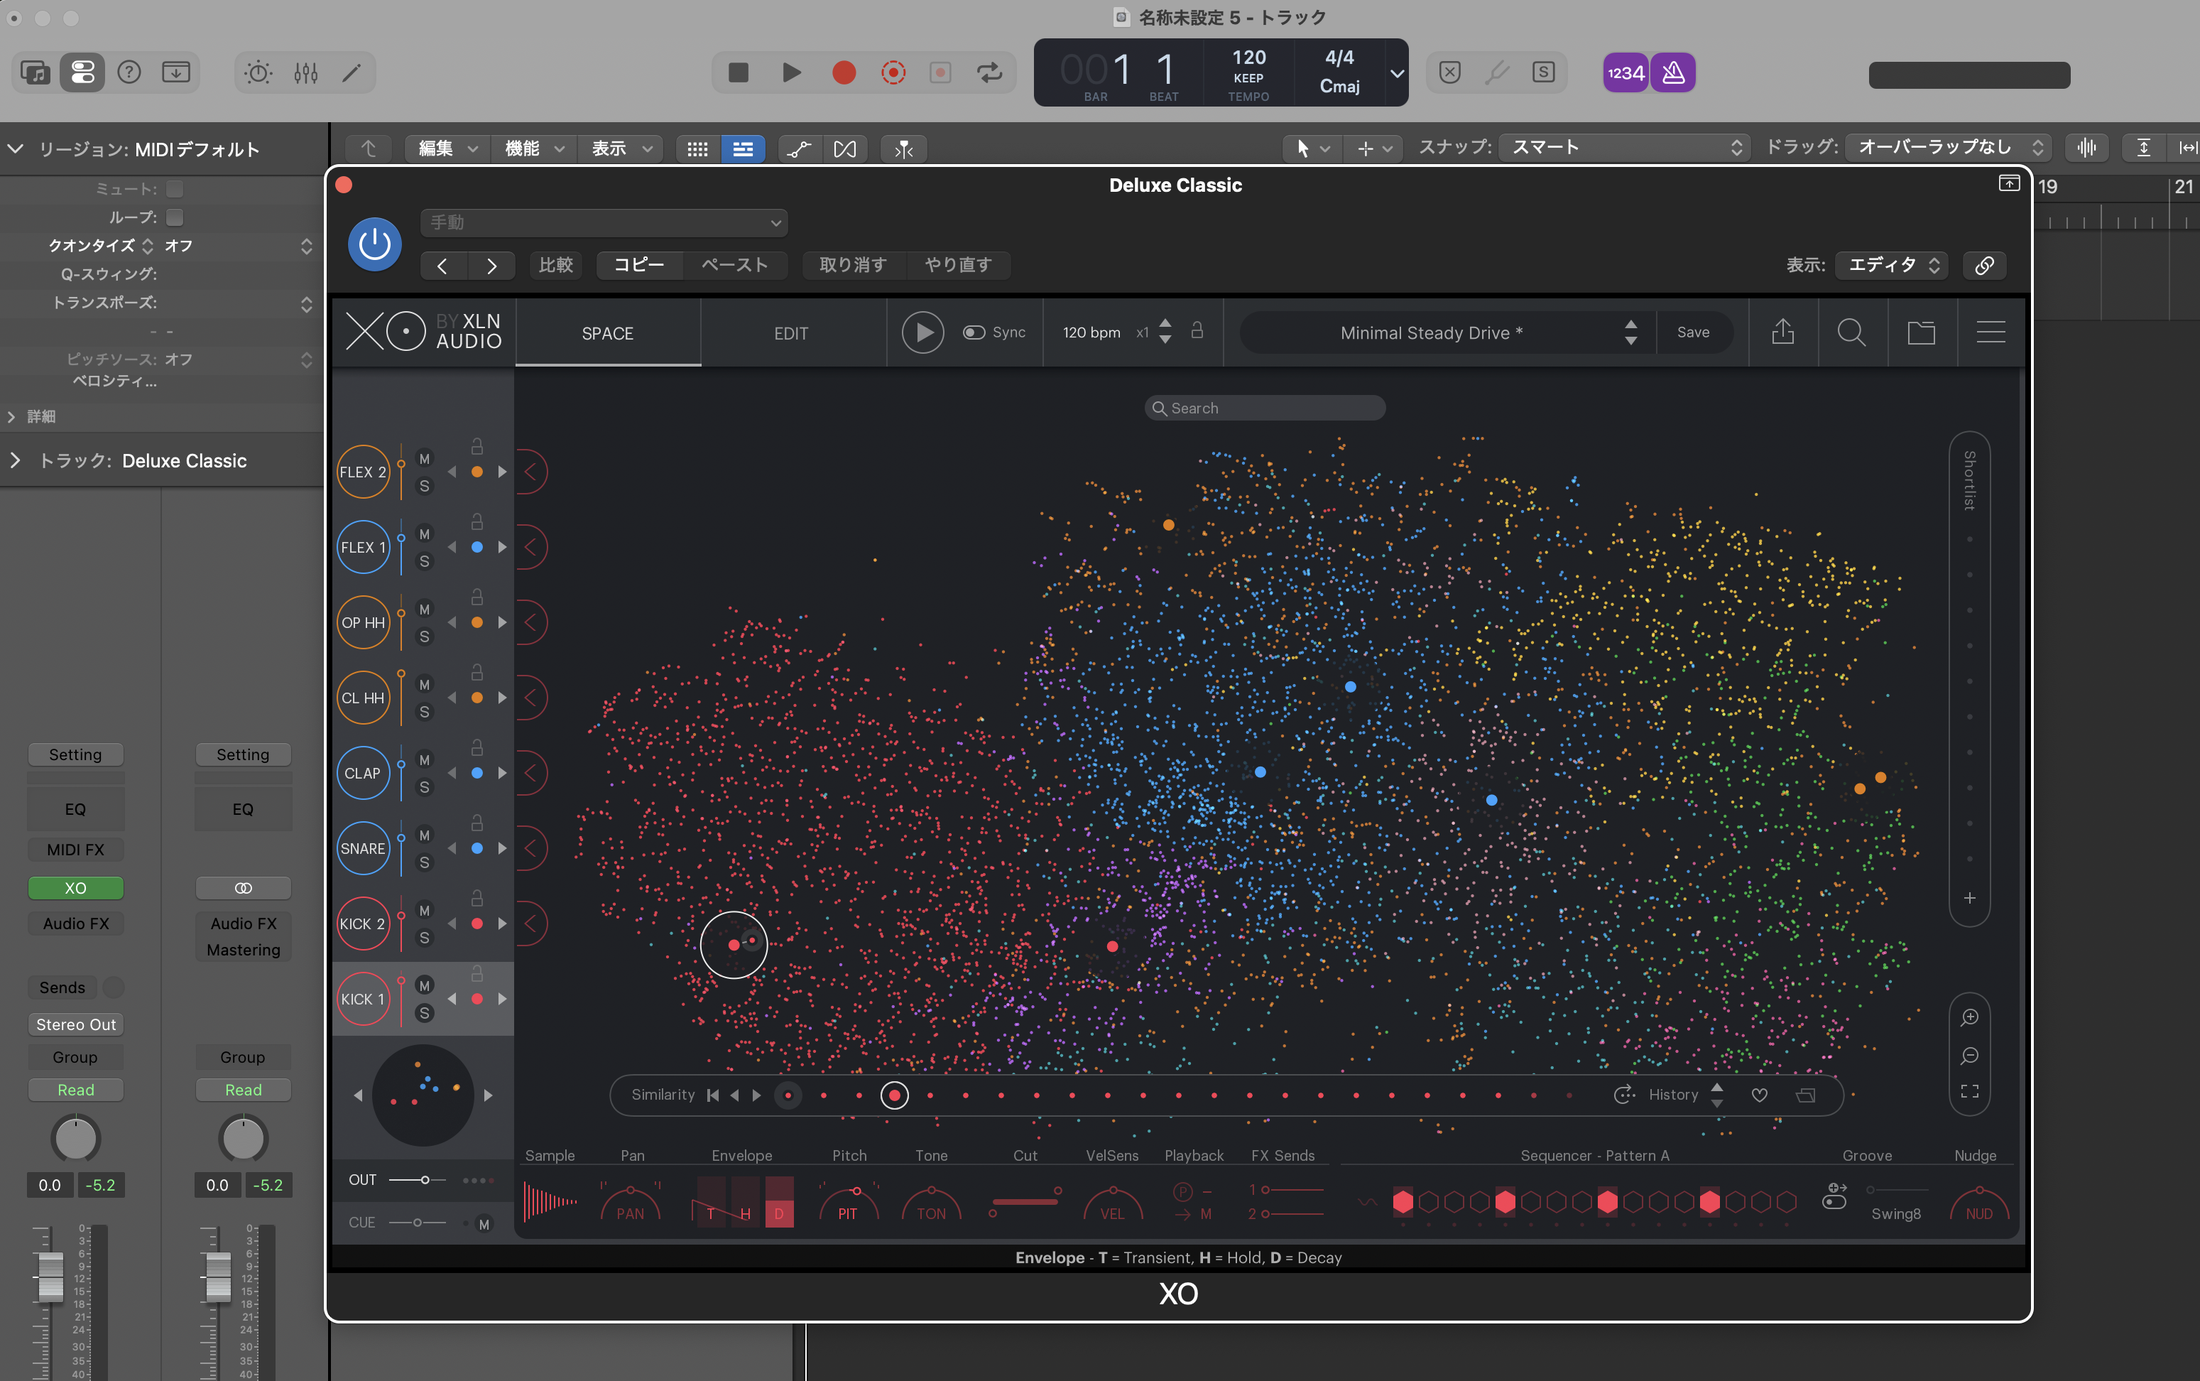2200x1381 pixels.
Task: Click the plugin link chain icon
Action: click(x=1984, y=265)
